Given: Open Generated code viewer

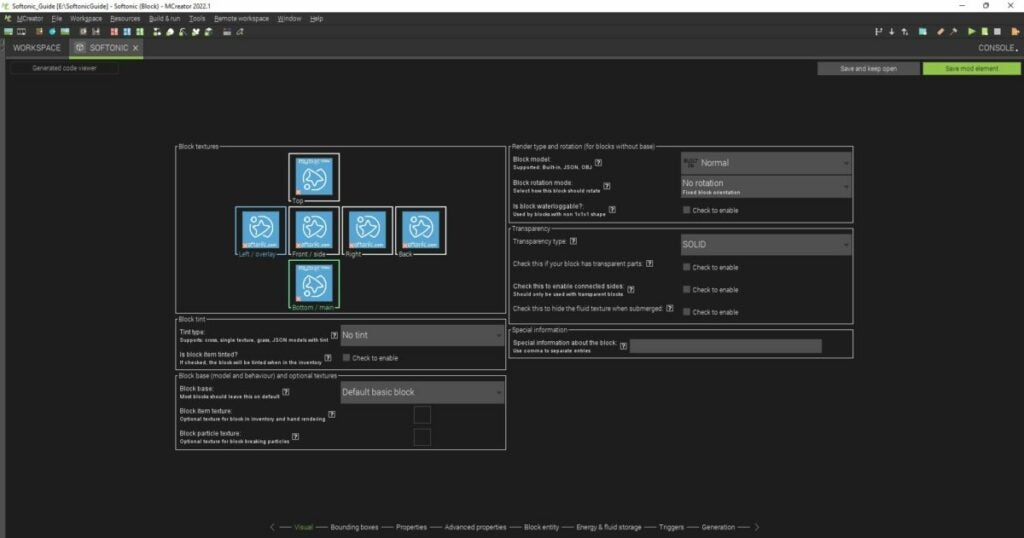Looking at the screenshot, I should point(64,68).
